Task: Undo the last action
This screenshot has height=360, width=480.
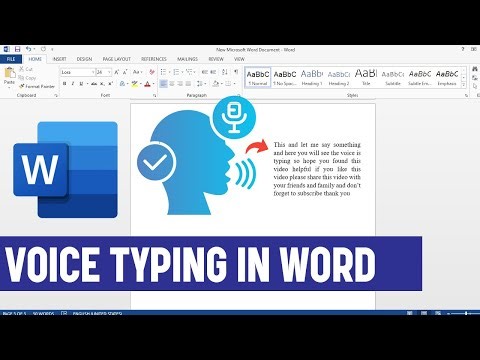Action: (28, 49)
